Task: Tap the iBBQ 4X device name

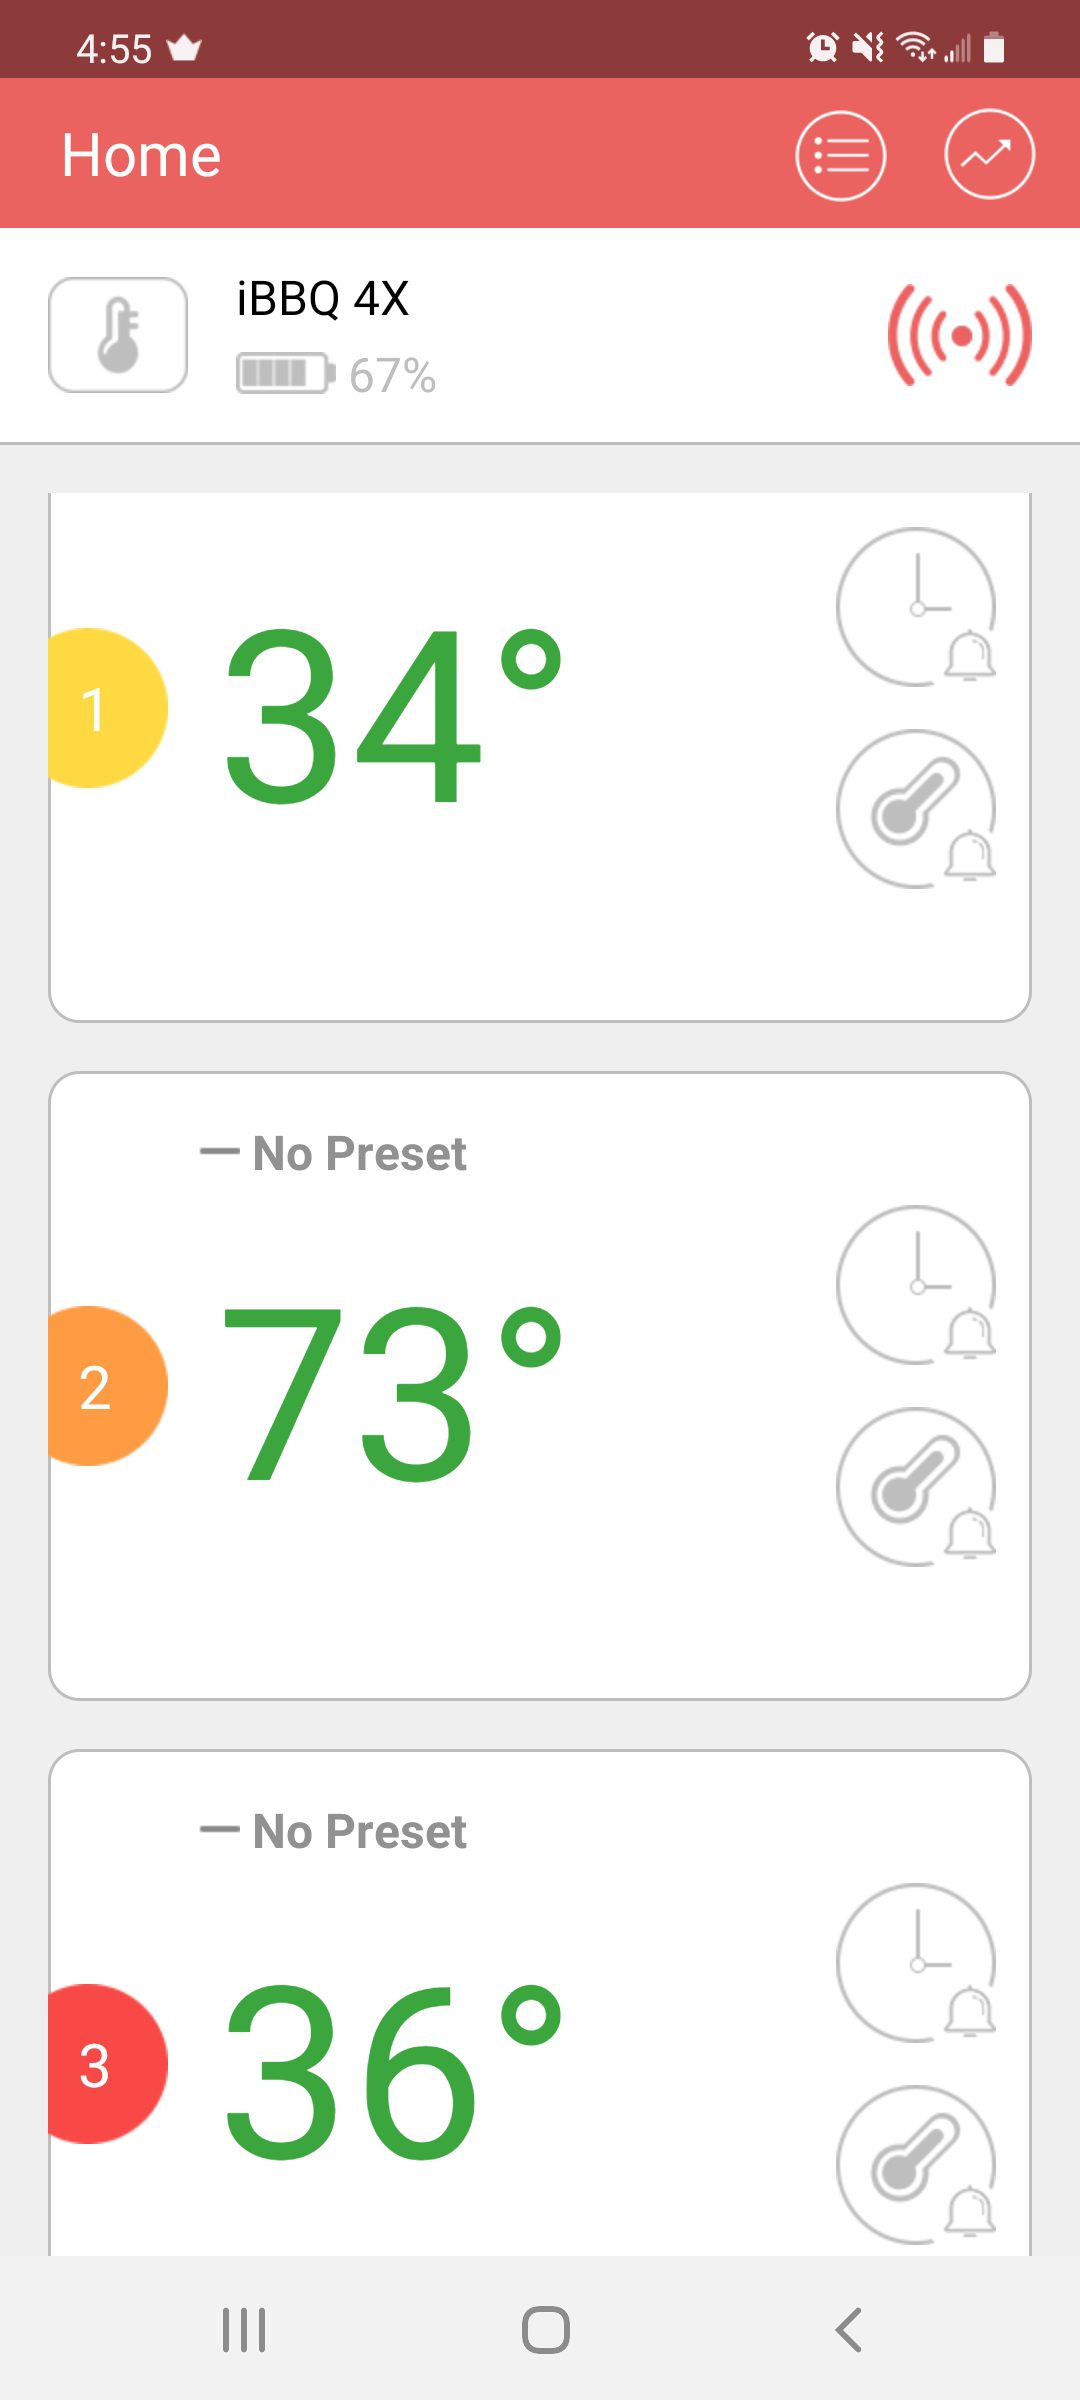Action: (x=322, y=298)
